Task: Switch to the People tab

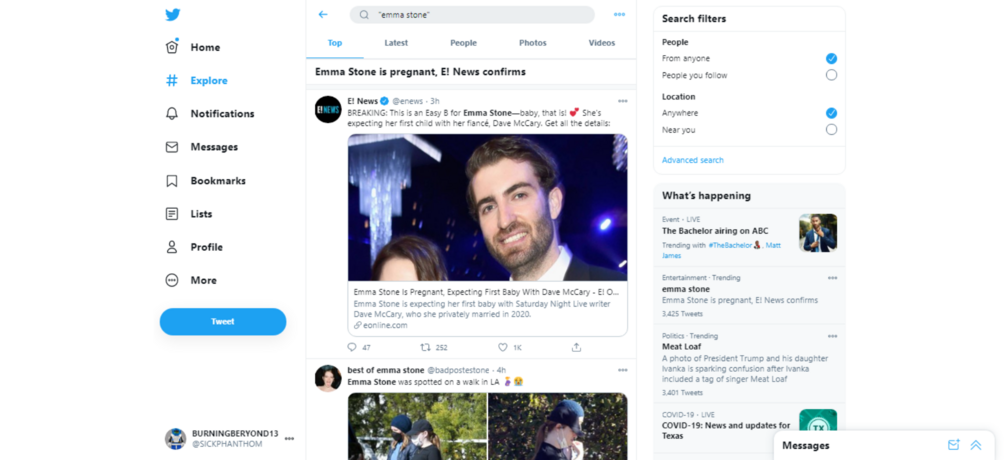Action: click(x=463, y=43)
